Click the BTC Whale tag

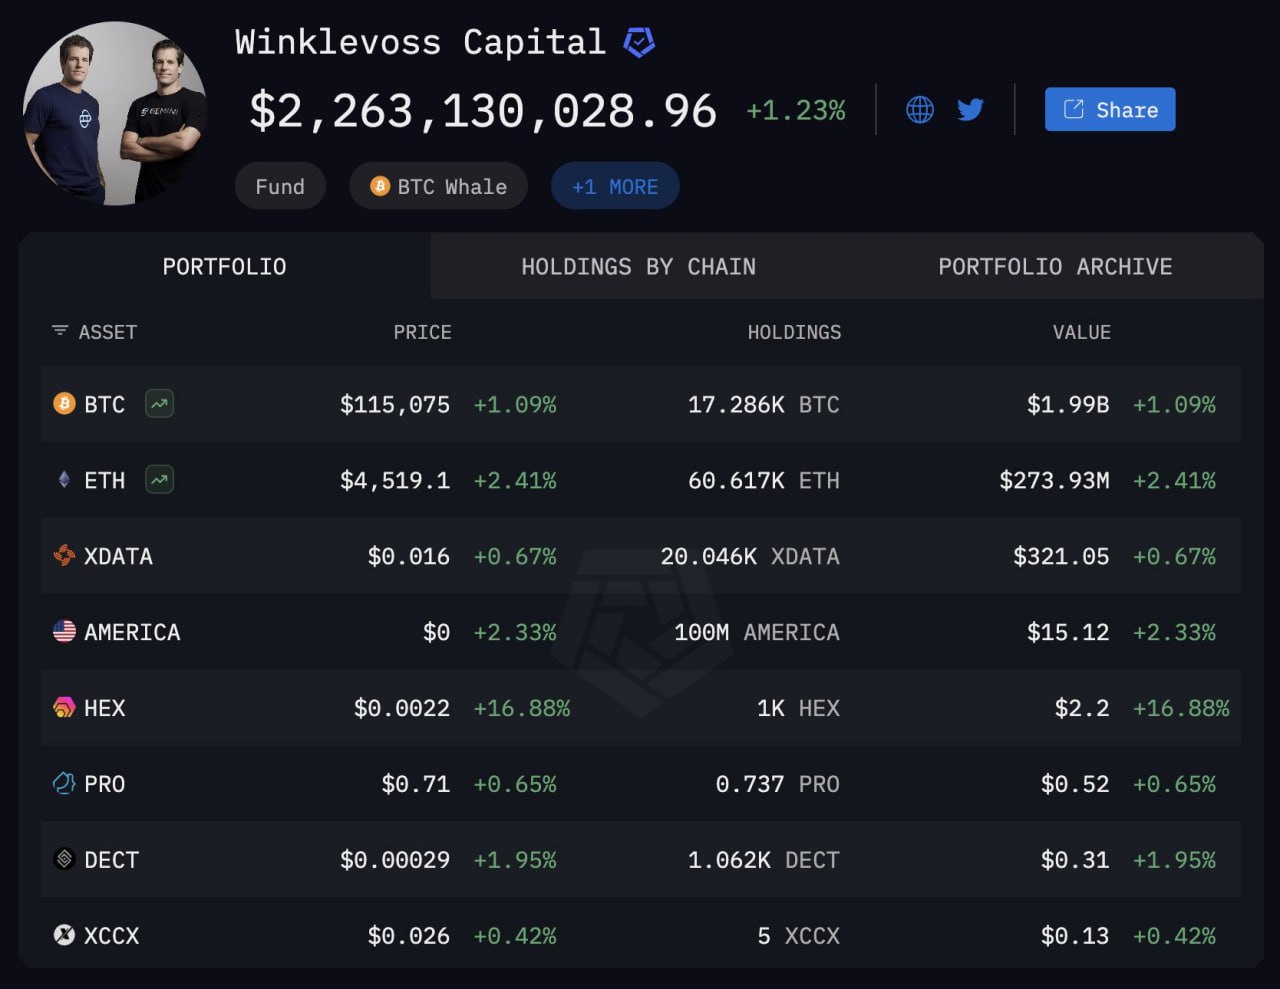pyautogui.click(x=438, y=186)
